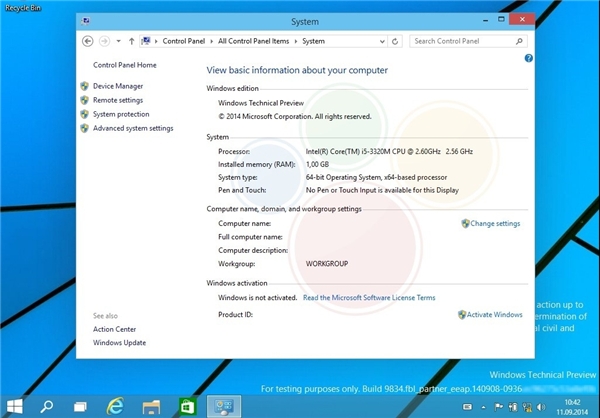Click the search magnifier icon
Screen dimensions: 600x418
pyautogui.click(x=519, y=41)
